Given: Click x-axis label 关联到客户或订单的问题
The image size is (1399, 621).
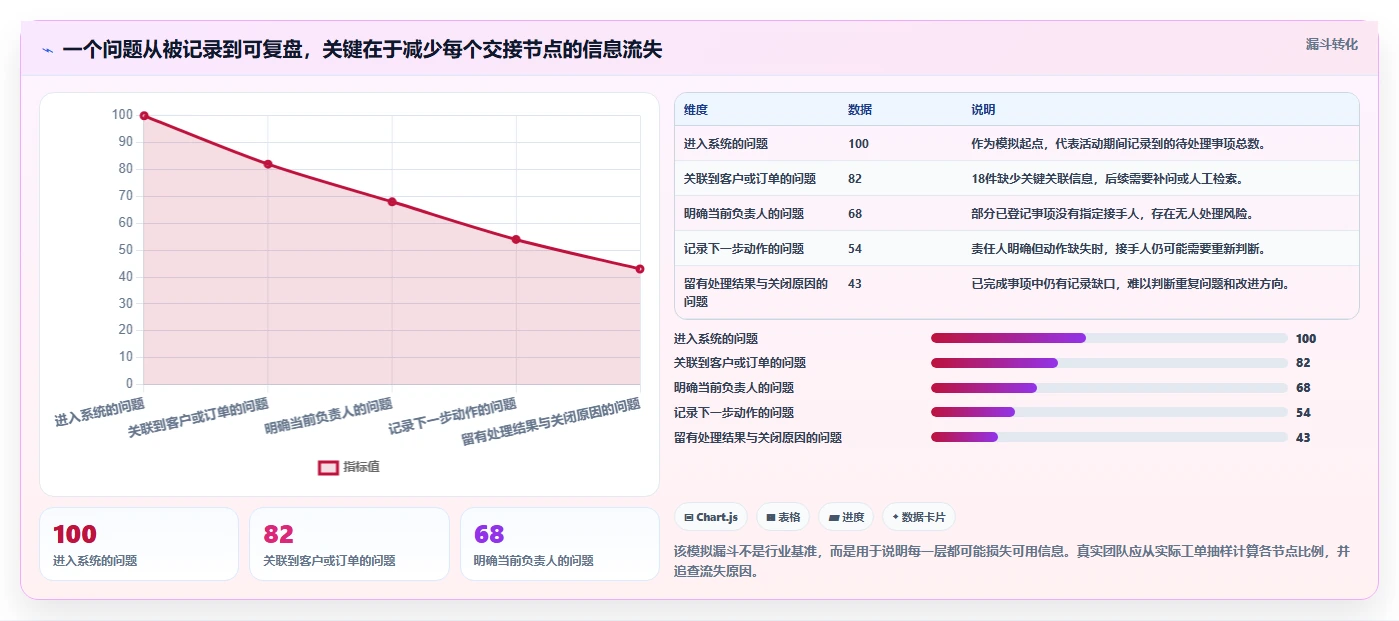Looking at the screenshot, I should click(198, 418).
